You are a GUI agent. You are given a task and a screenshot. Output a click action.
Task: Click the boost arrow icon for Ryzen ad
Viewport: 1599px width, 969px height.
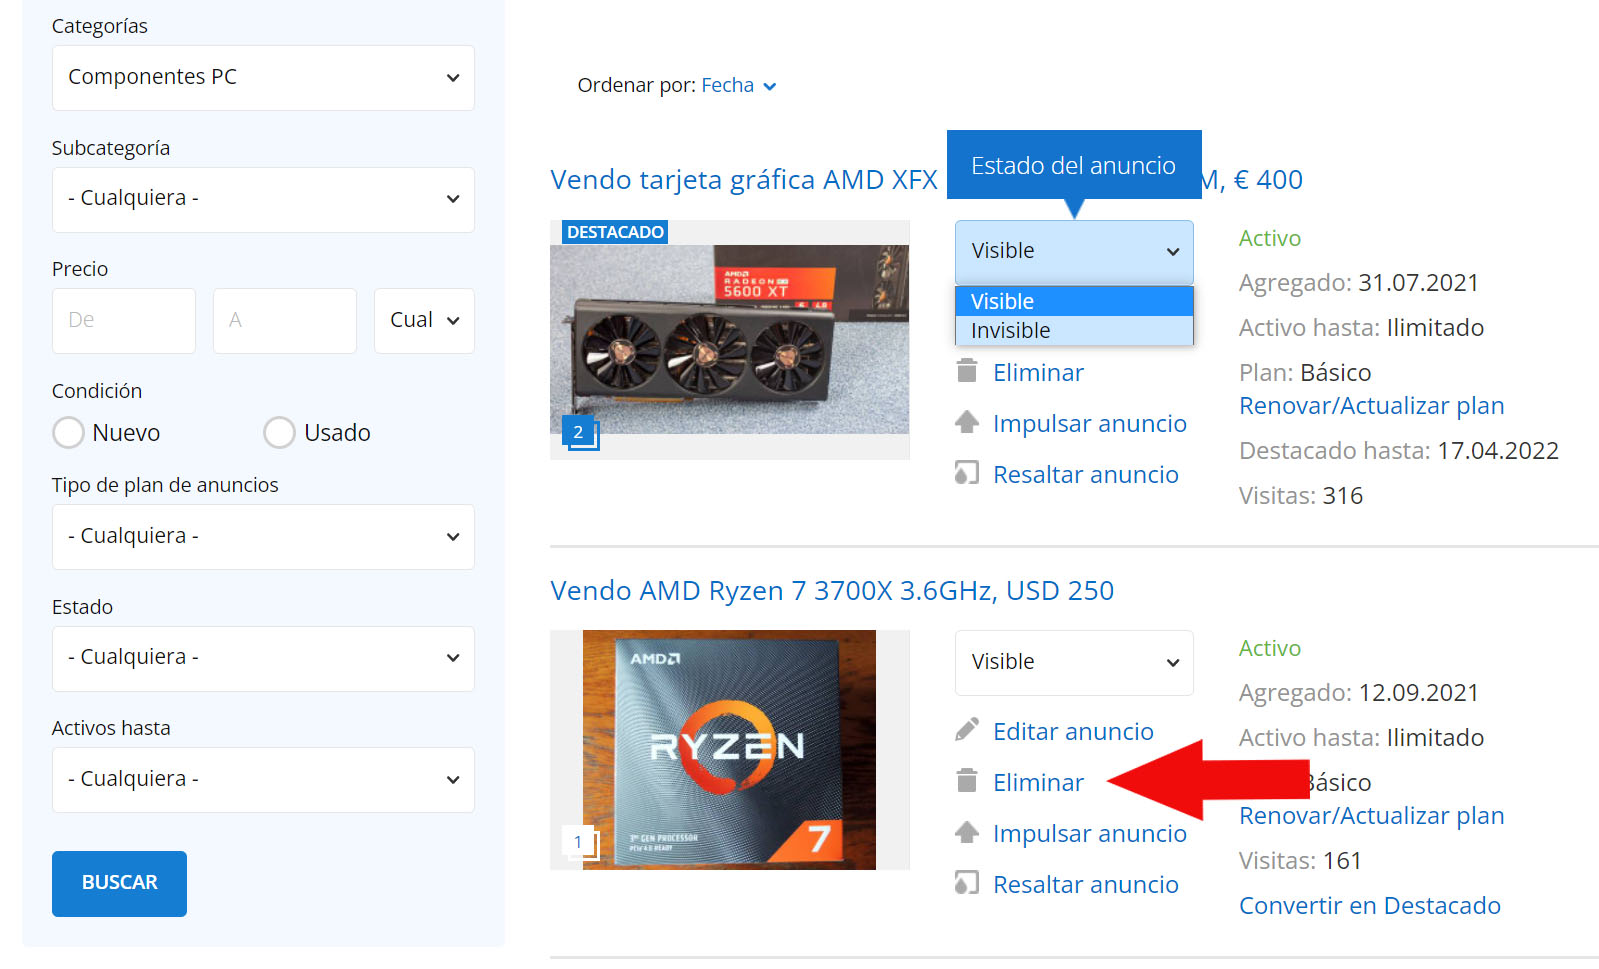966,832
